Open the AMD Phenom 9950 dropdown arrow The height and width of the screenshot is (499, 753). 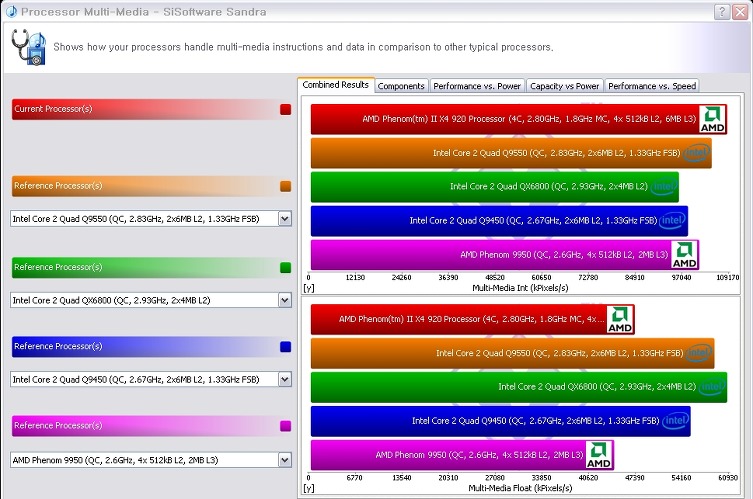coord(285,460)
